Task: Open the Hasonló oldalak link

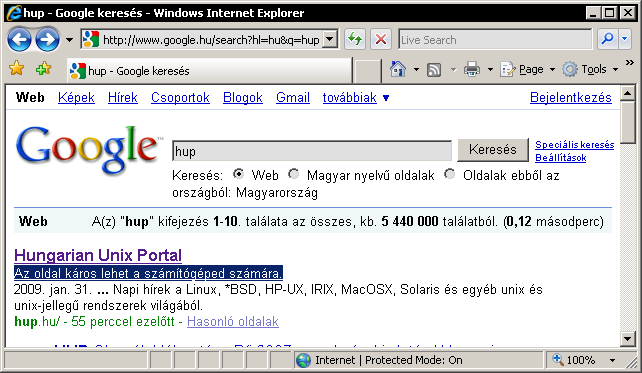Action: [233, 321]
